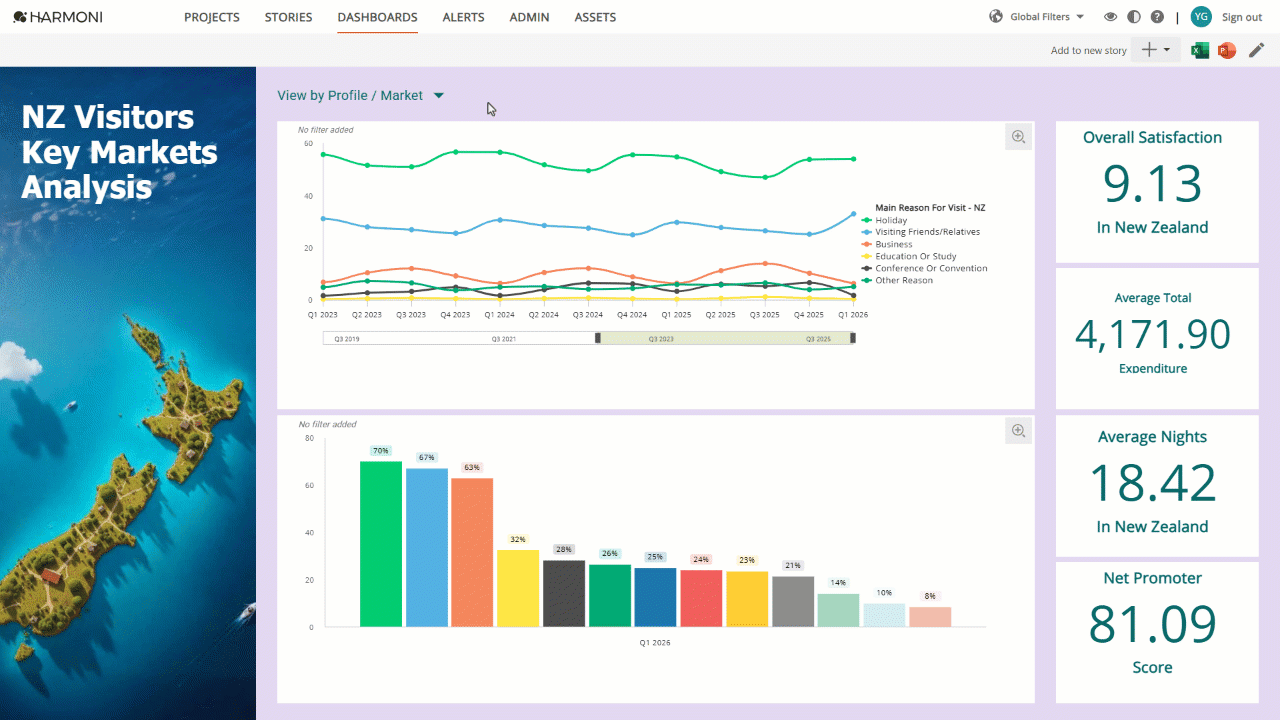
Task: Edit dashboard with the pencil icon
Action: (x=1257, y=50)
